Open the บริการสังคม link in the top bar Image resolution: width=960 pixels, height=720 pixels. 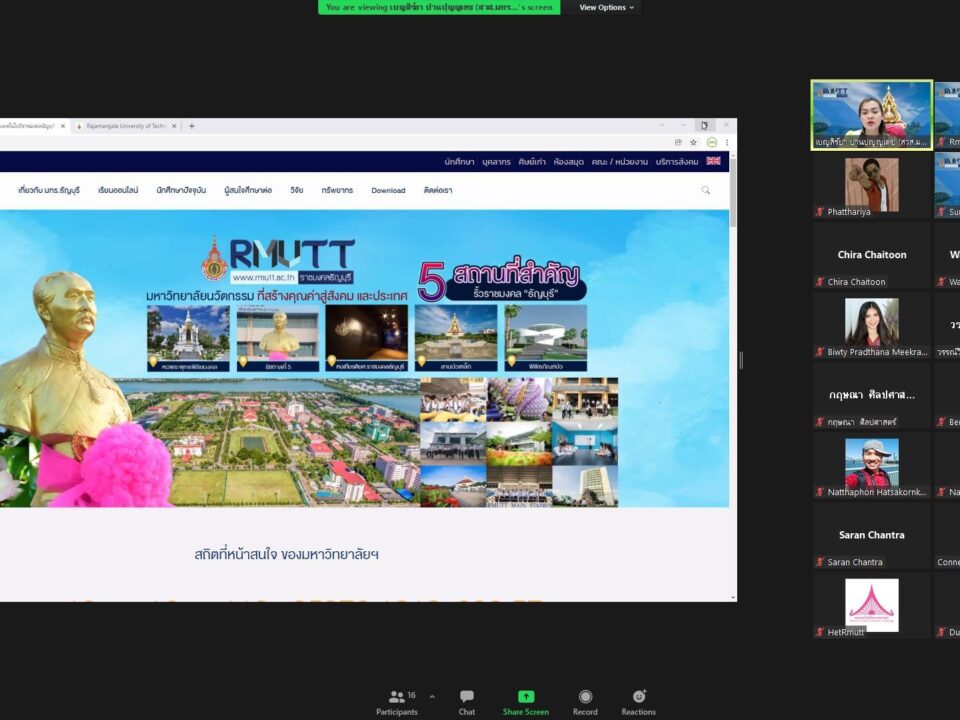[677, 162]
